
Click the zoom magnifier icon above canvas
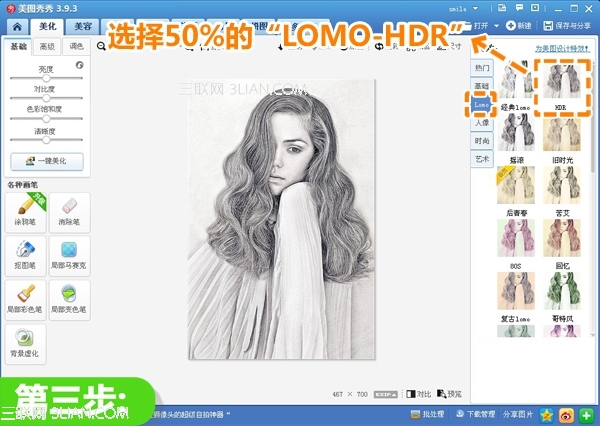[101, 46]
